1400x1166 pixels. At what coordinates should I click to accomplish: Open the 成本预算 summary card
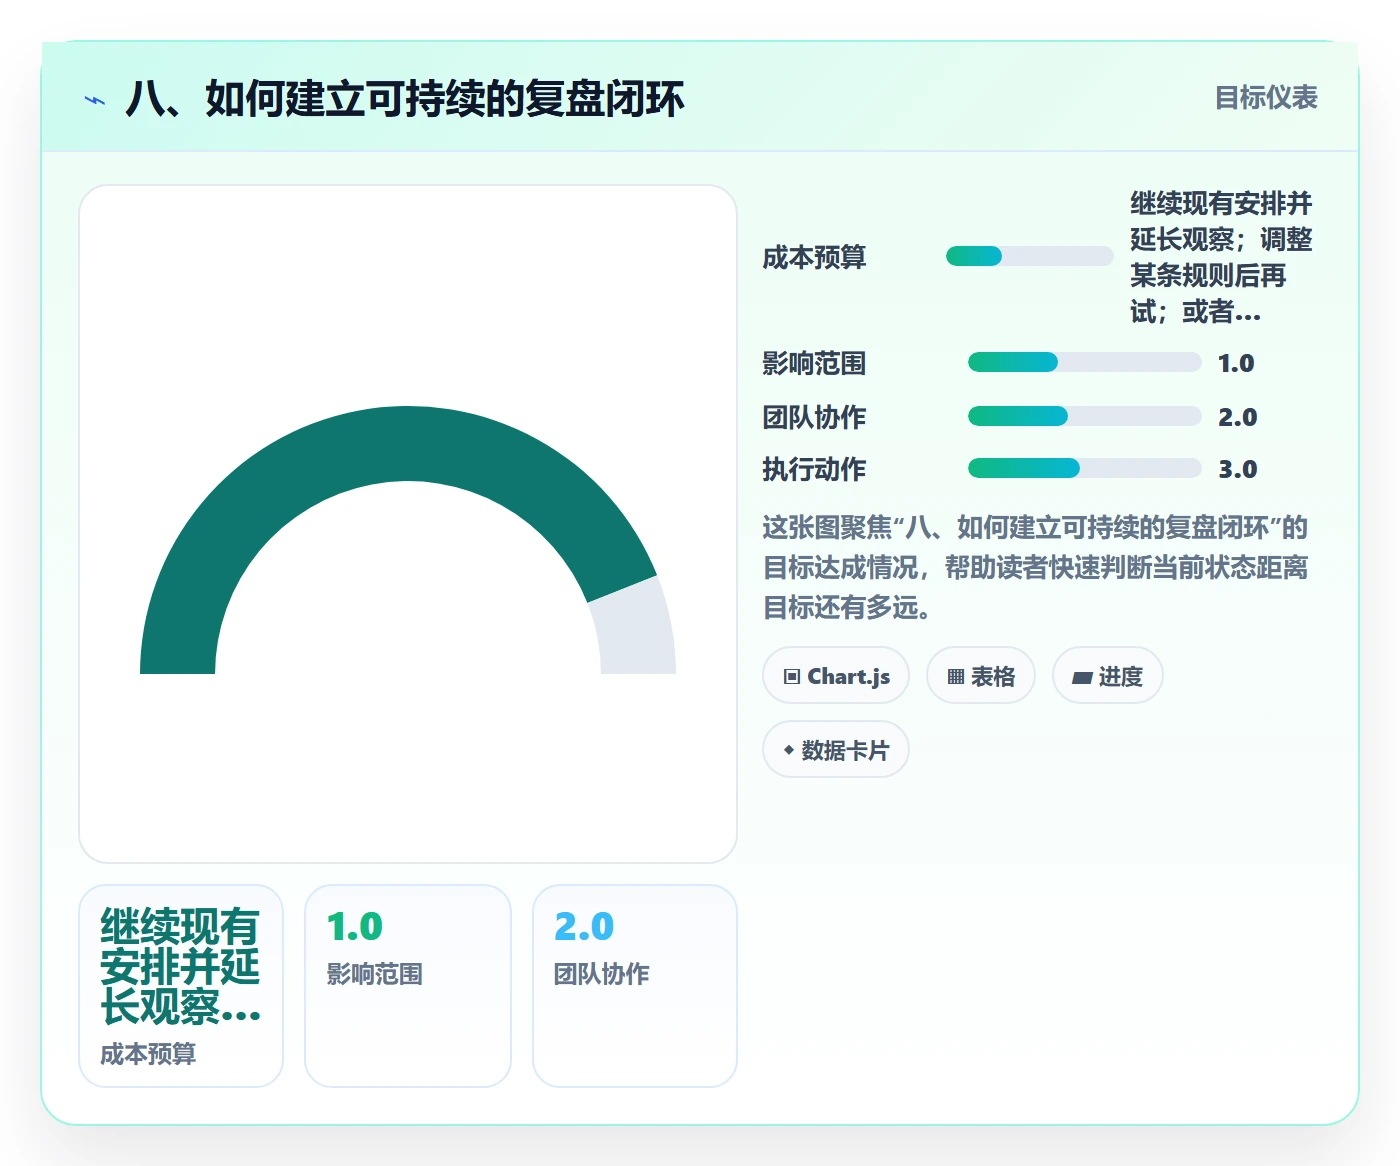tap(181, 986)
